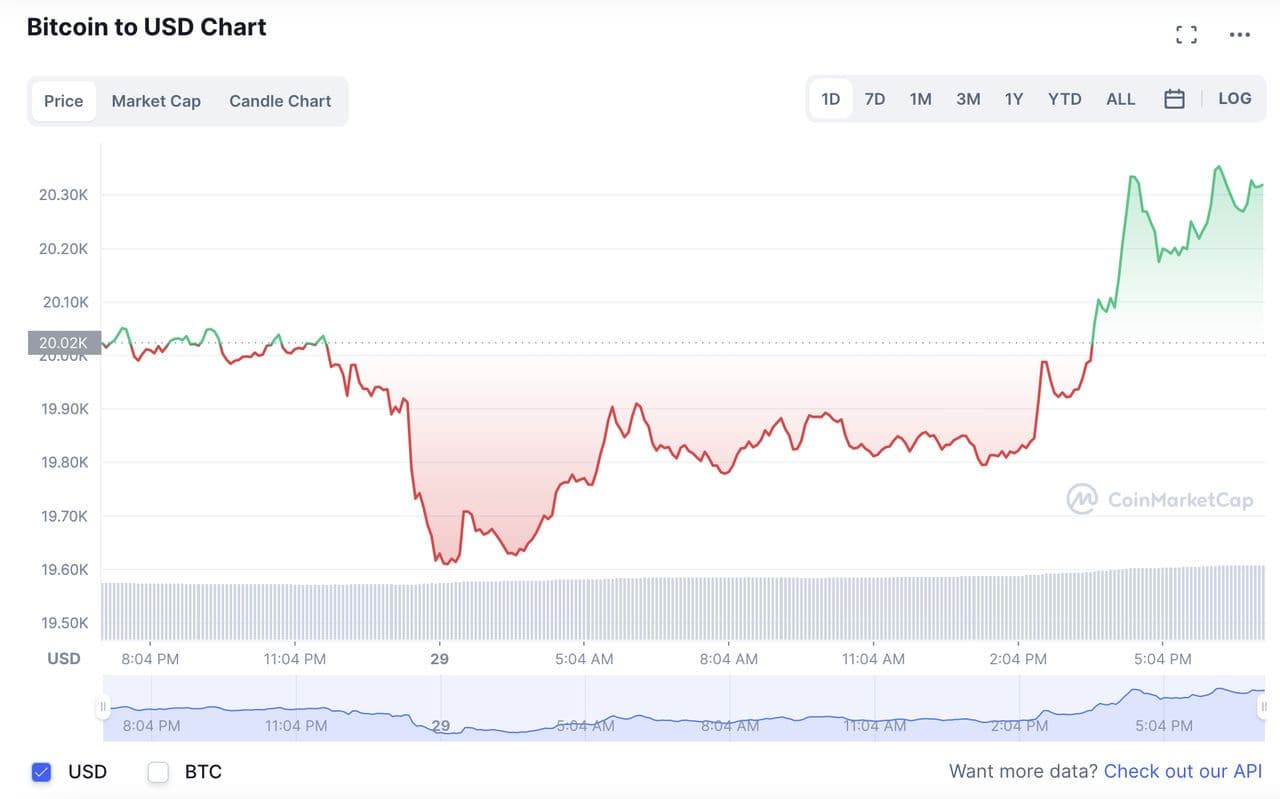This screenshot has height=799, width=1280.
Task: Toggle LOG scale on chart
Action: click(1234, 98)
